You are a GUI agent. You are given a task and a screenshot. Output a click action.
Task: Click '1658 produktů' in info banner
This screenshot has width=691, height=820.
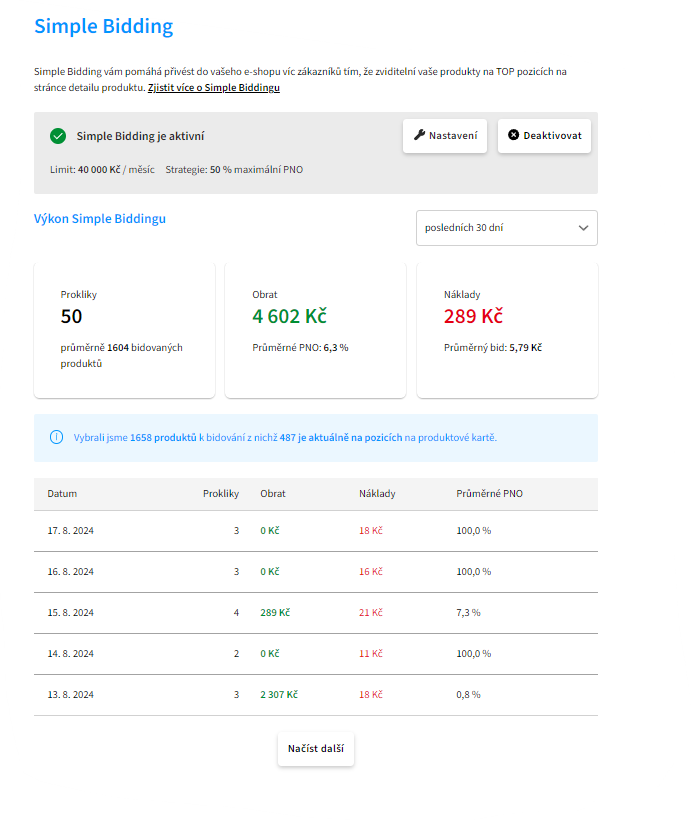pos(163,438)
